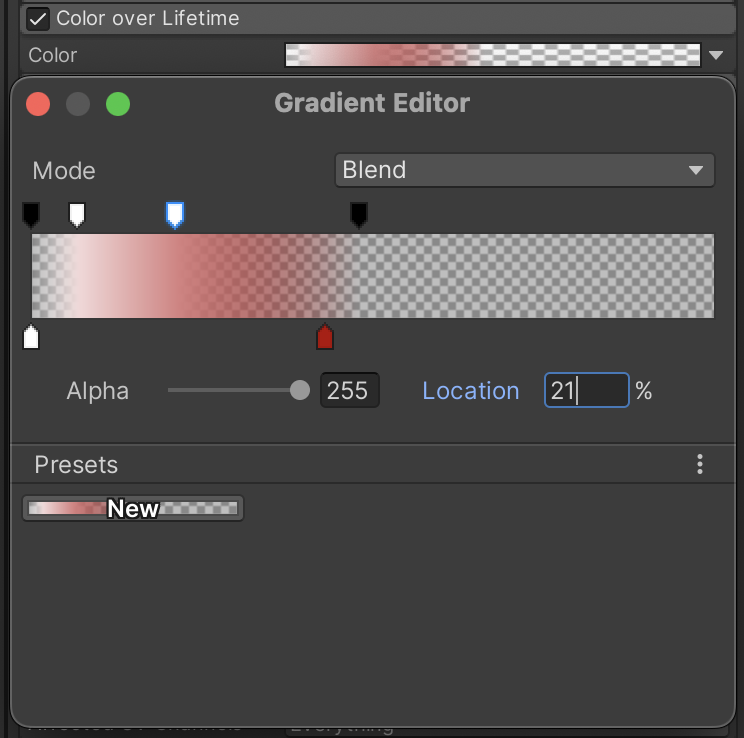This screenshot has width=744, height=738.
Task: Click the green zoom window button
Action: coord(118,104)
